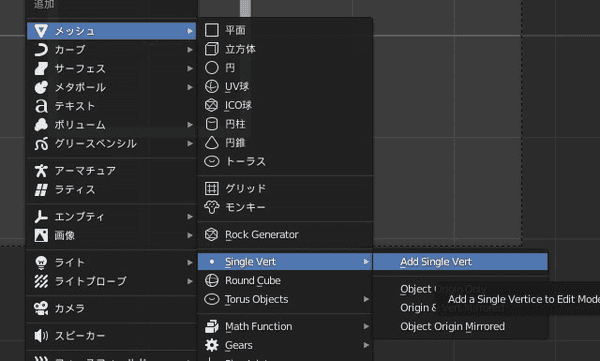Click the Torus (トーラス) icon
The height and width of the screenshot is (361, 600).
[212, 162]
